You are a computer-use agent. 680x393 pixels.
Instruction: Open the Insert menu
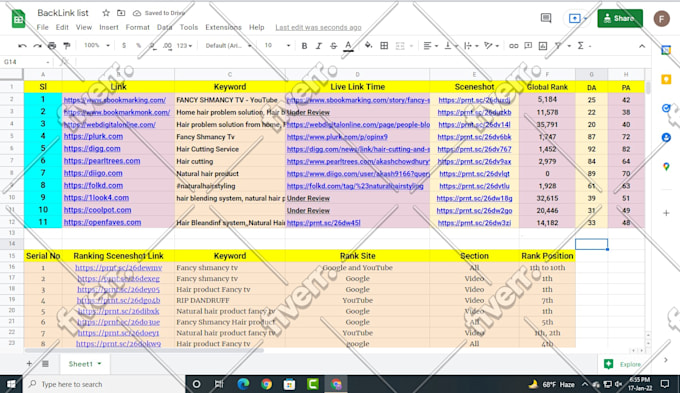click(108, 27)
